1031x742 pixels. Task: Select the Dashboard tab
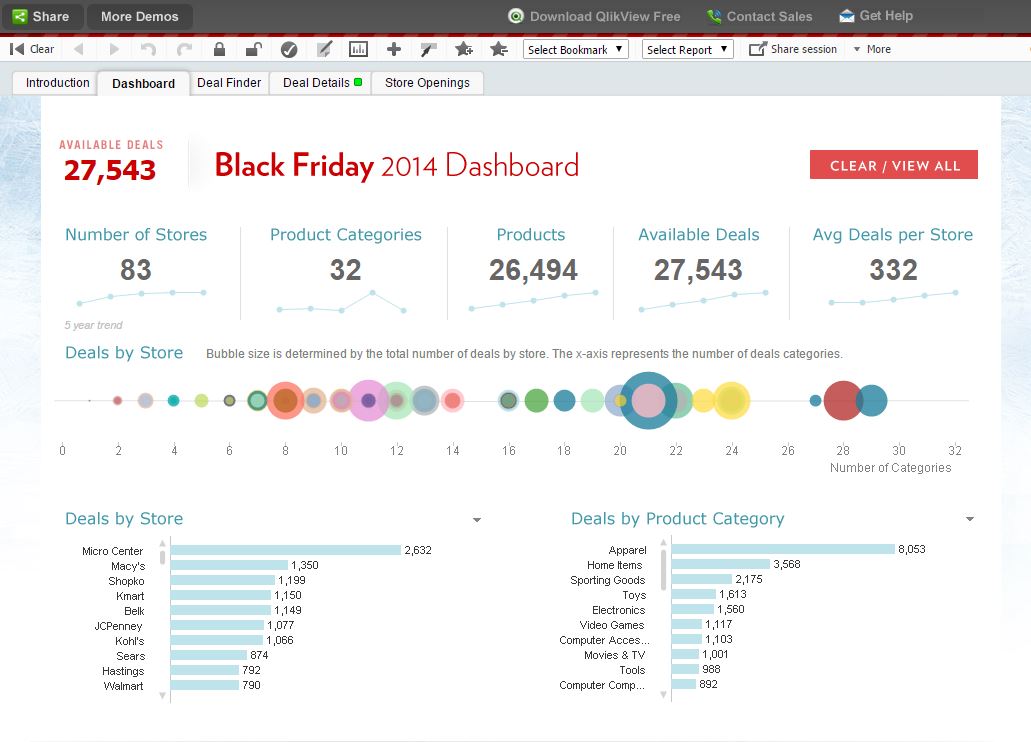(x=143, y=84)
